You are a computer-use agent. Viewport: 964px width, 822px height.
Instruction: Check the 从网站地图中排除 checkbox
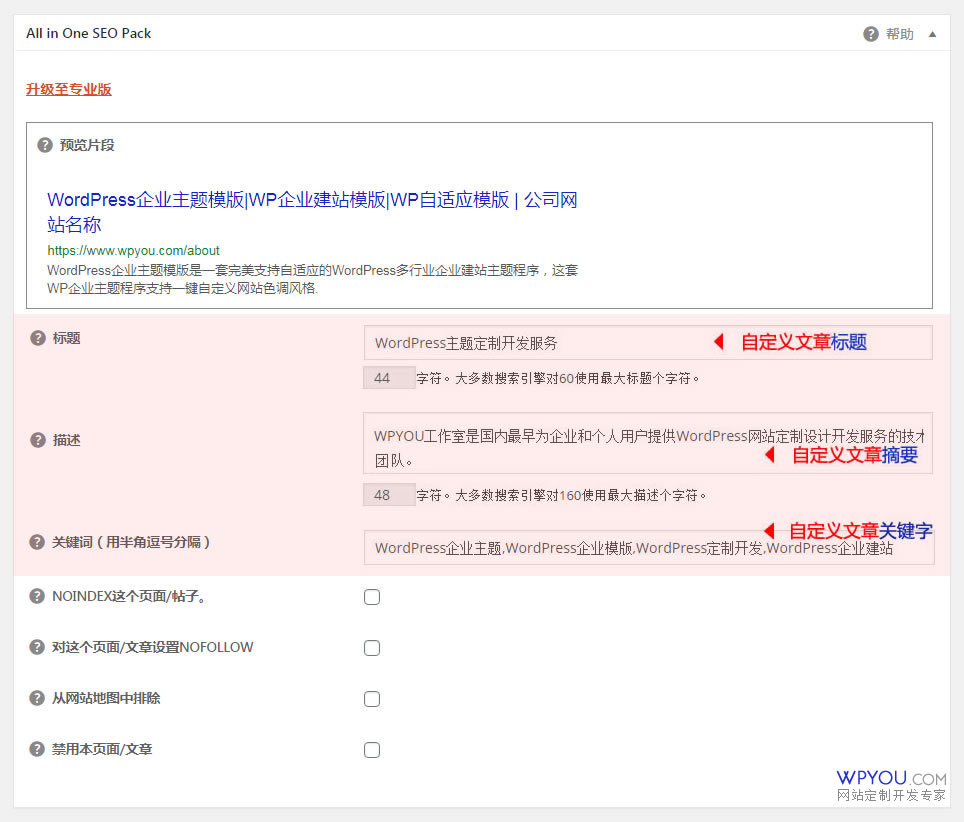[372, 699]
